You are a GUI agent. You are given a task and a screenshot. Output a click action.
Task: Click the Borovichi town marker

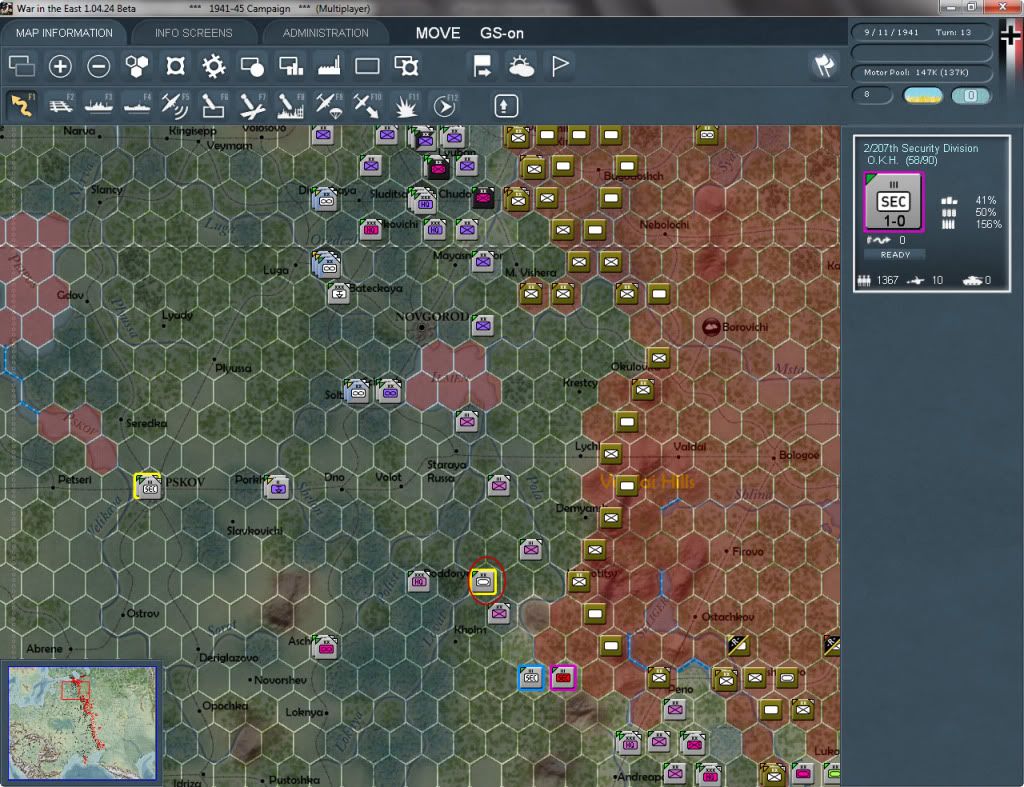711,327
